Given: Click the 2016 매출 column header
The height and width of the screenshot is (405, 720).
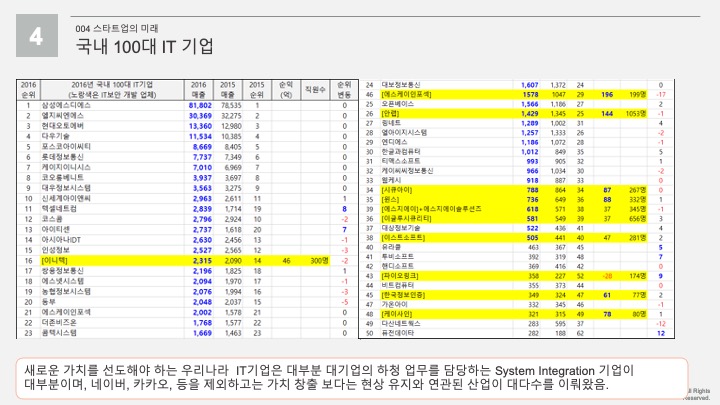Looking at the screenshot, I should (x=198, y=90).
